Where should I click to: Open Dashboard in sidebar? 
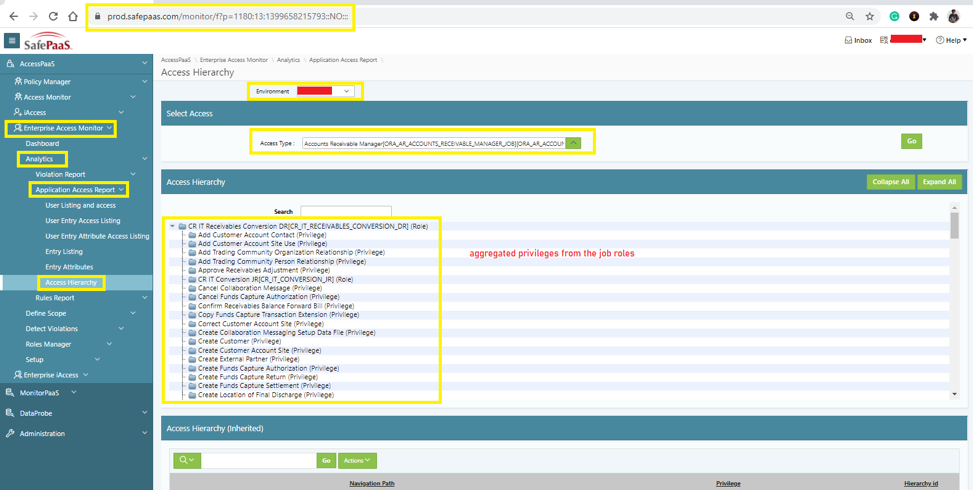click(x=42, y=143)
